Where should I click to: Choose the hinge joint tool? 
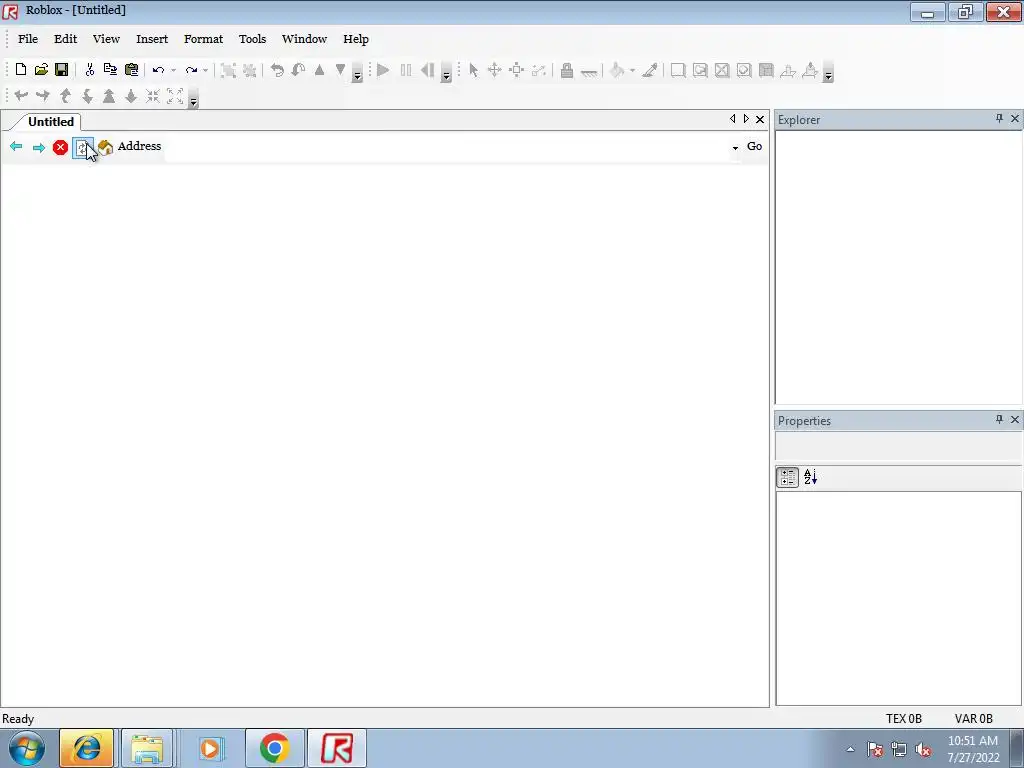[x=788, y=70]
